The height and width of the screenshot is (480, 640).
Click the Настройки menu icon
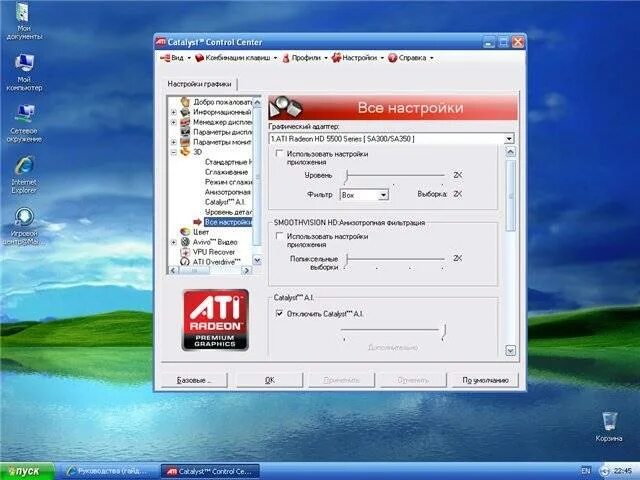pos(336,58)
